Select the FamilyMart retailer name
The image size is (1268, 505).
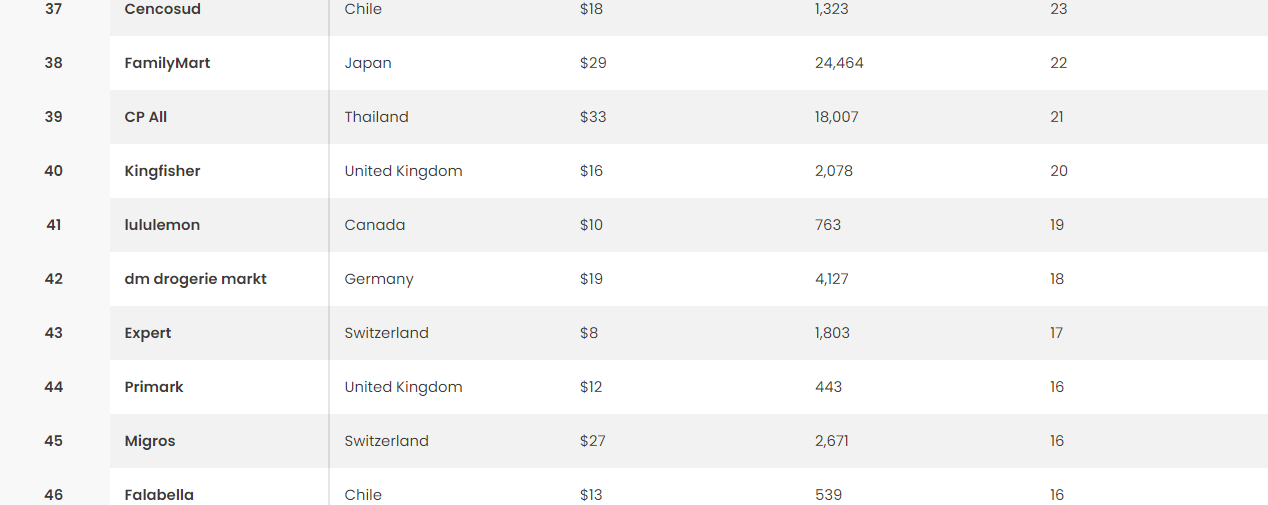point(167,63)
